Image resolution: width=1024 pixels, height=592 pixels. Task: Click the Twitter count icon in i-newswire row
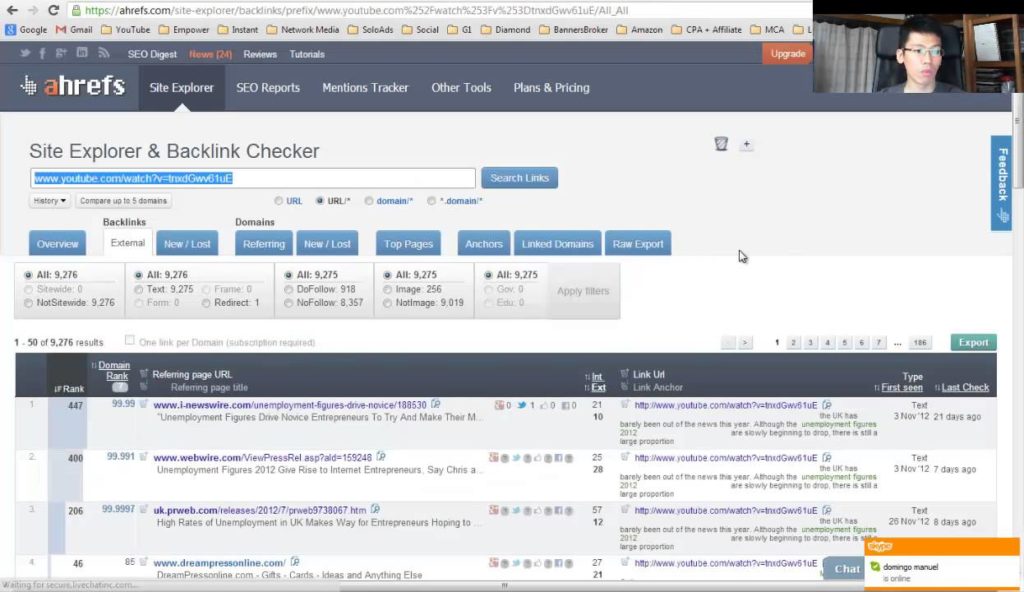click(x=522, y=405)
